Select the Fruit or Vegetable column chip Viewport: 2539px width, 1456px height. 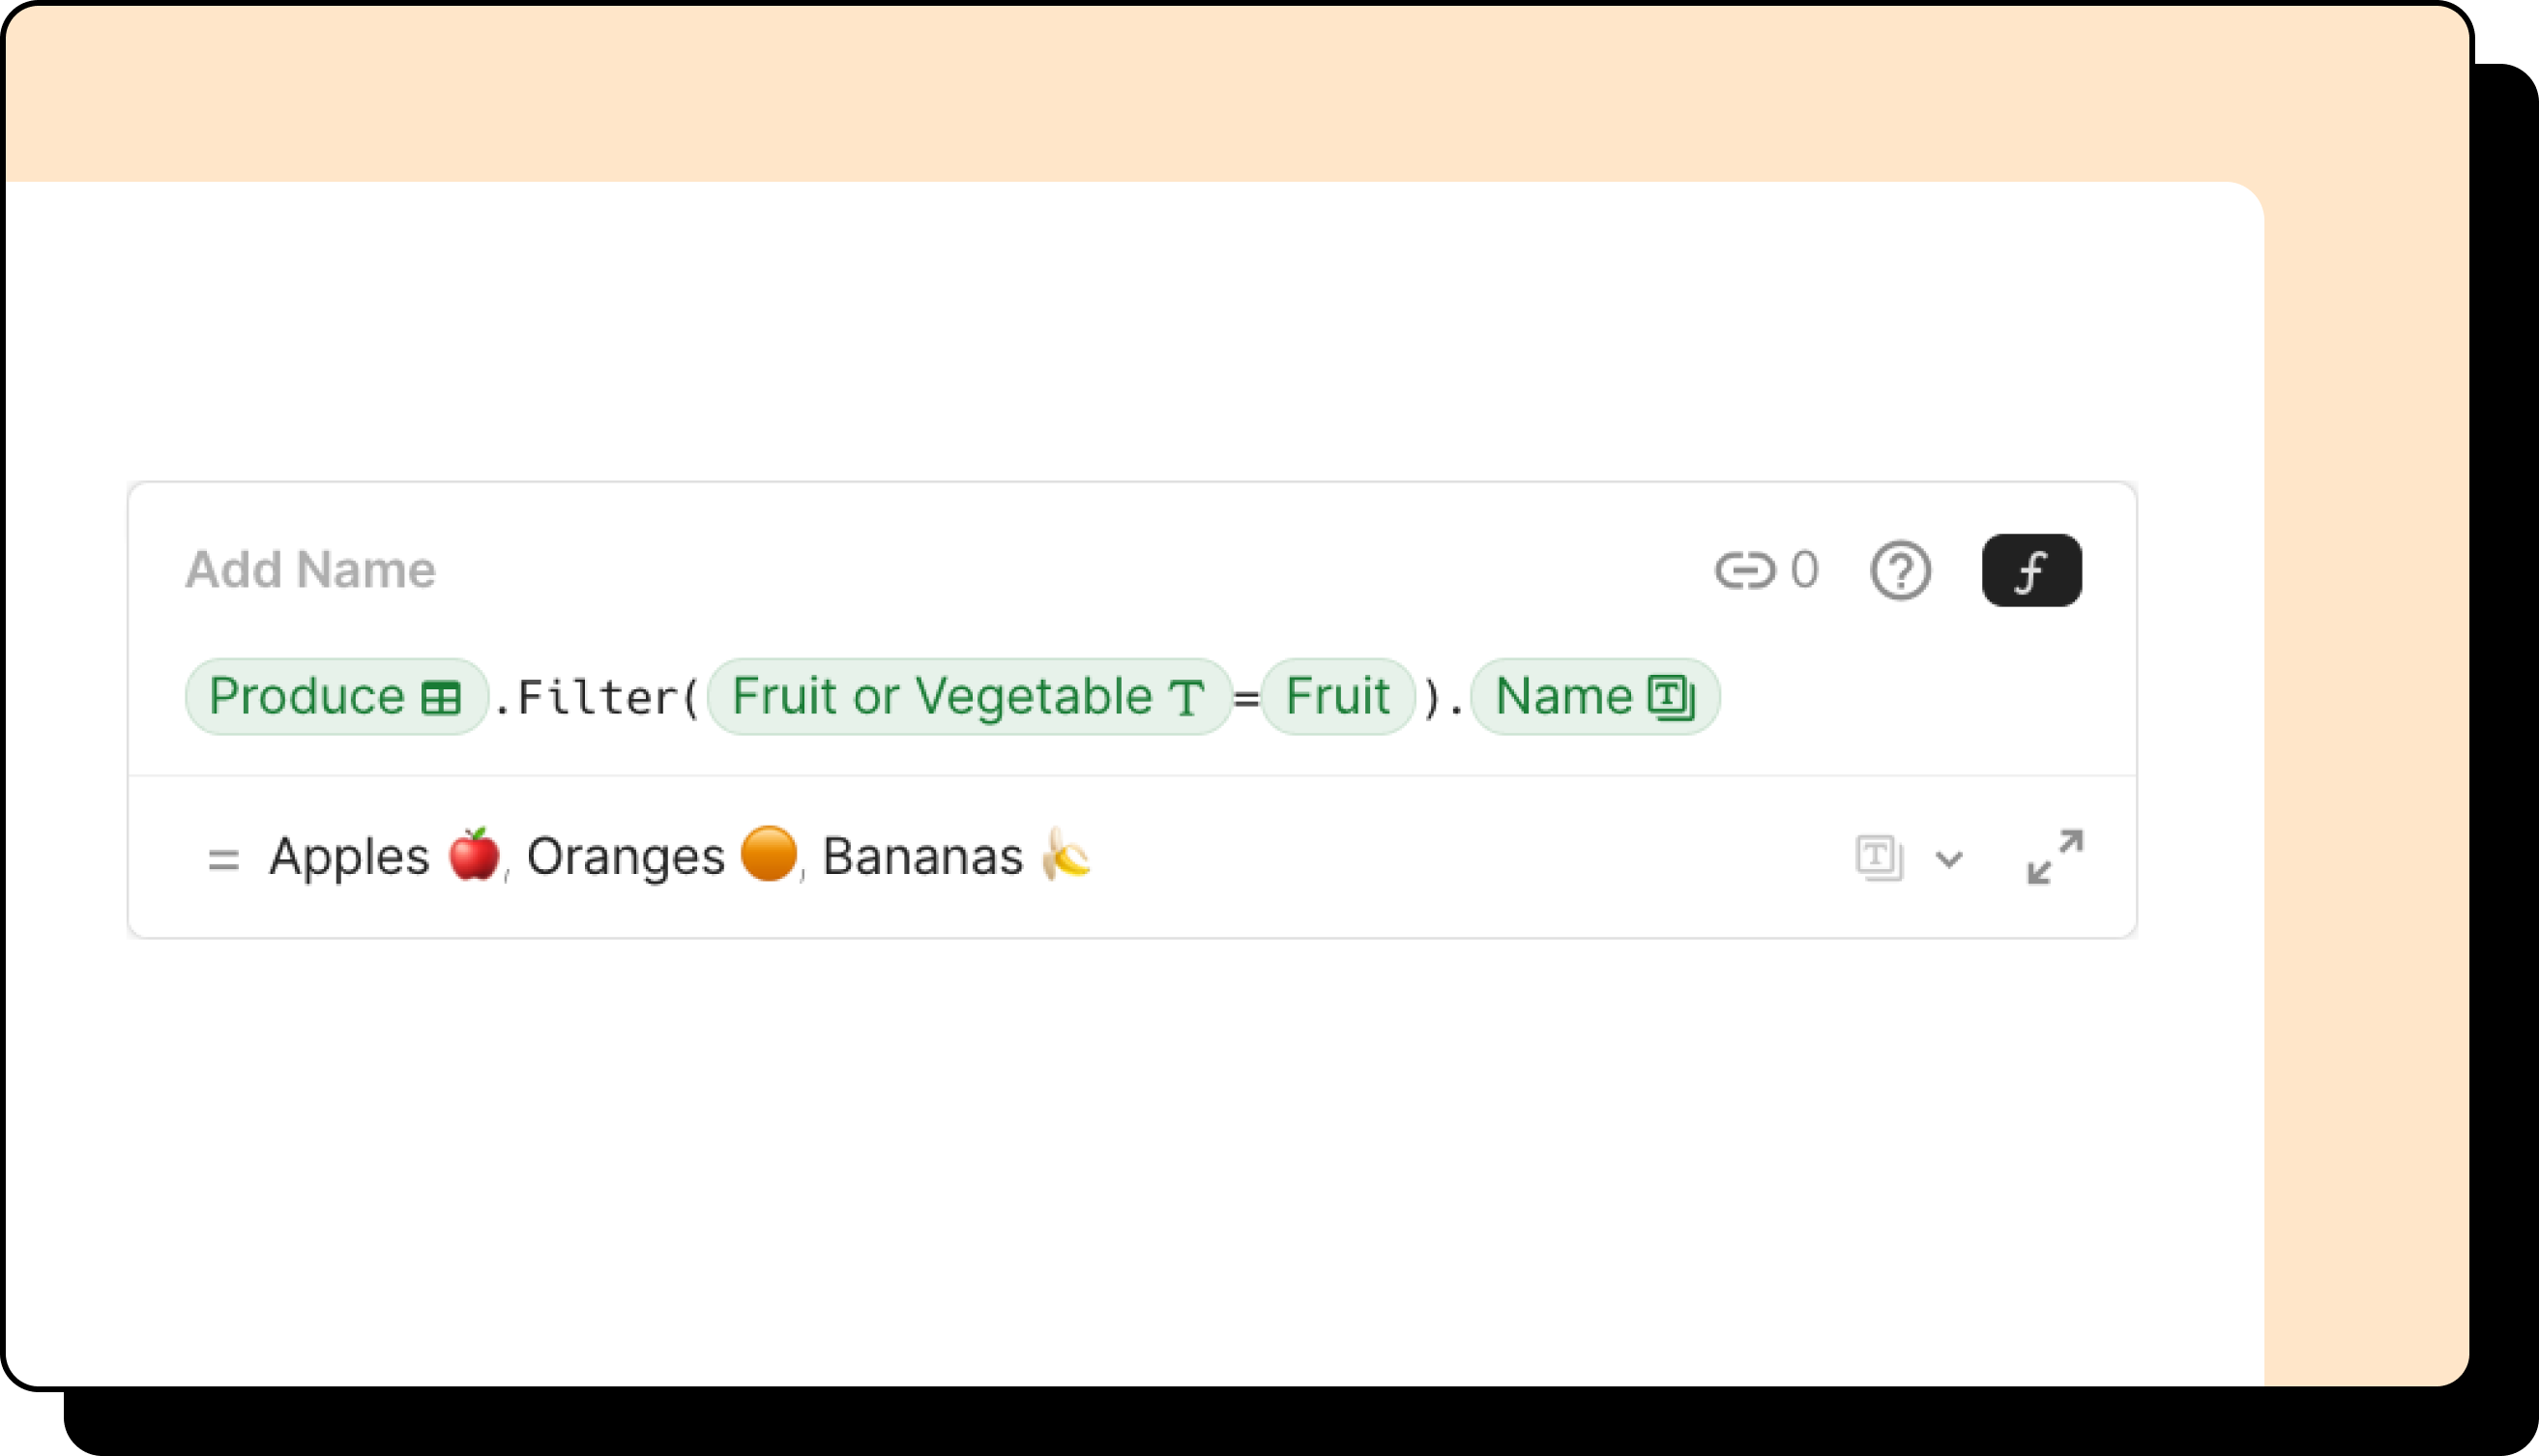pyautogui.click(x=940, y=696)
